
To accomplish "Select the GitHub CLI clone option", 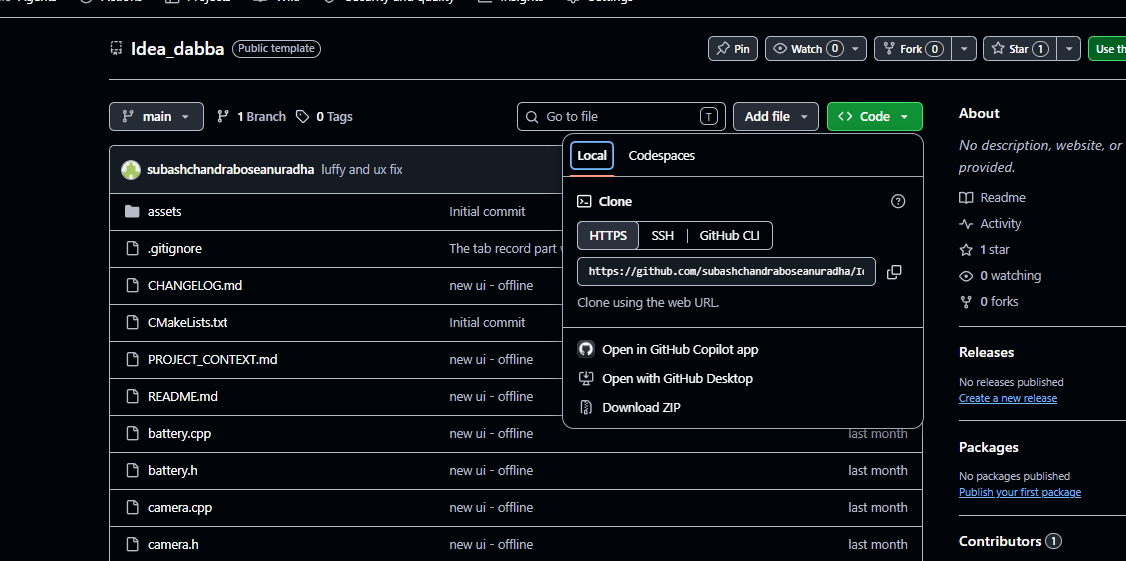I will (x=730, y=236).
